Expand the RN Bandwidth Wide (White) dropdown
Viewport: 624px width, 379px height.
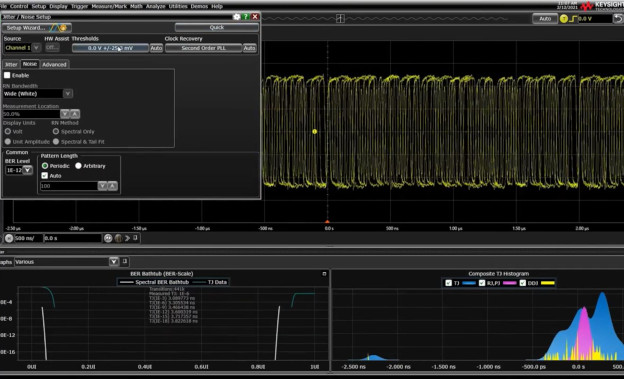pos(68,94)
